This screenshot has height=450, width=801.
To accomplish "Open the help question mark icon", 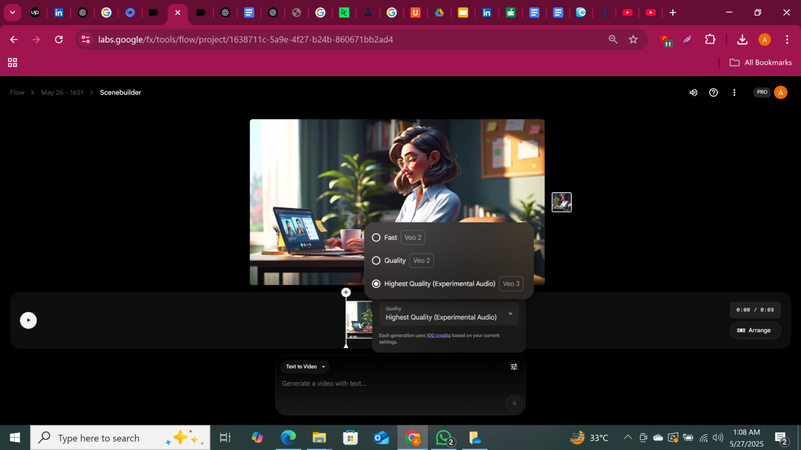I will point(713,93).
